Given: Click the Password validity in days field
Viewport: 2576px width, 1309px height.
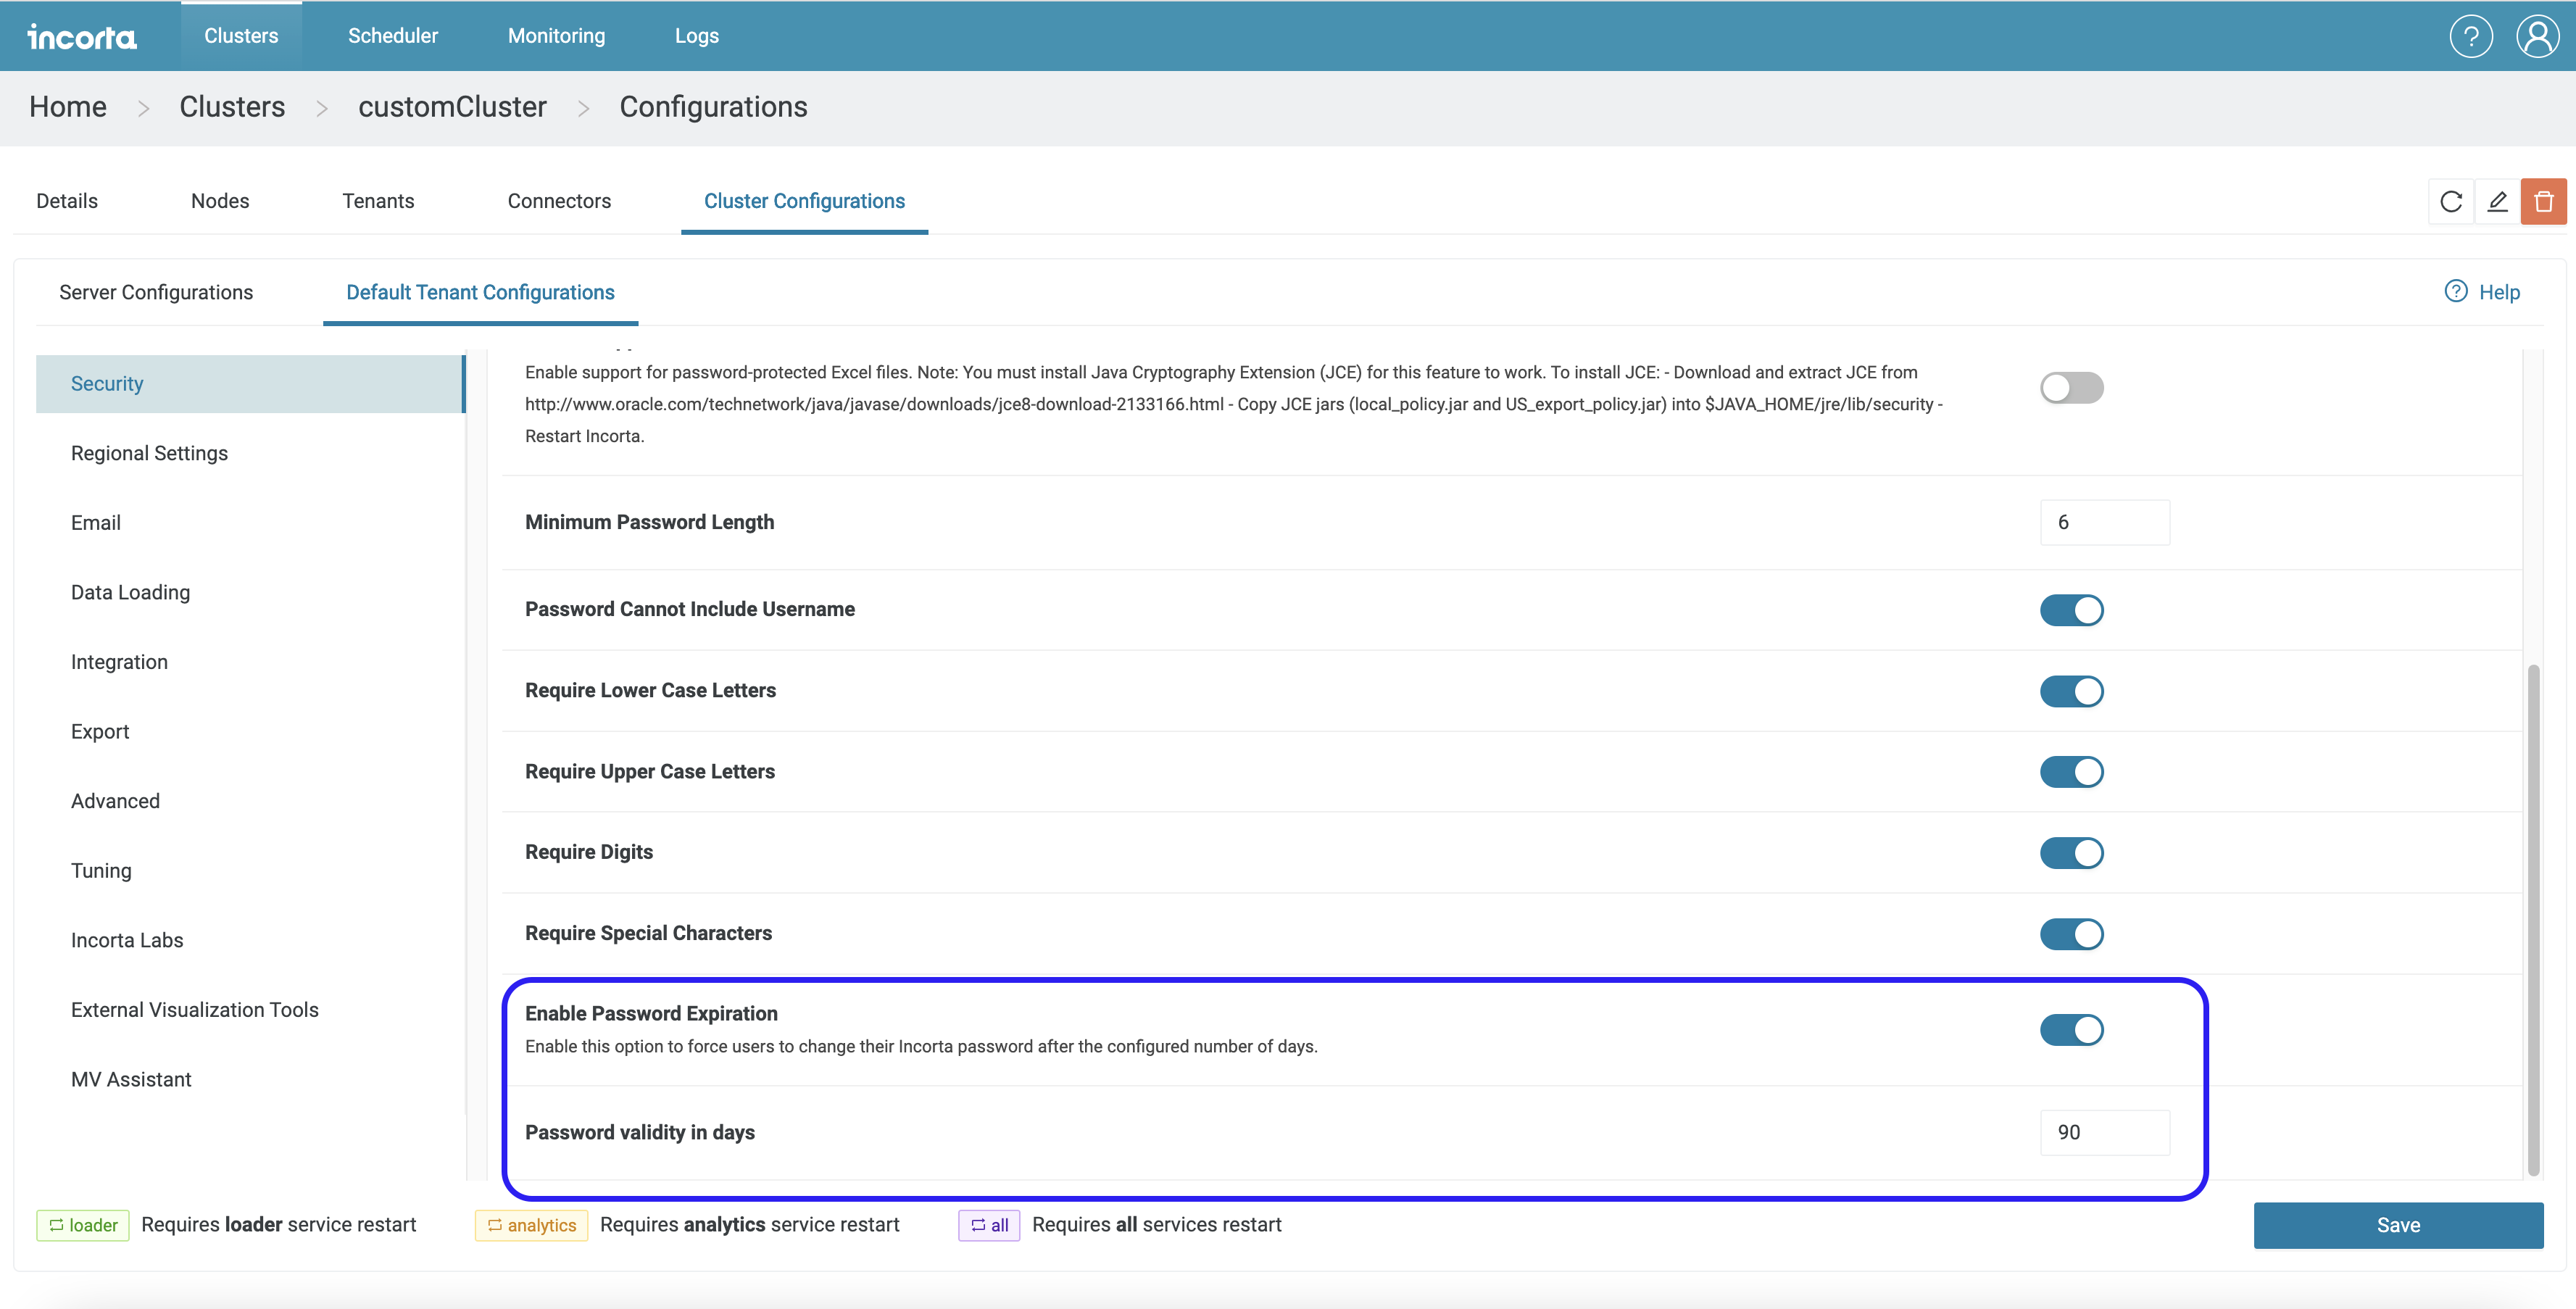Looking at the screenshot, I should point(2104,1132).
